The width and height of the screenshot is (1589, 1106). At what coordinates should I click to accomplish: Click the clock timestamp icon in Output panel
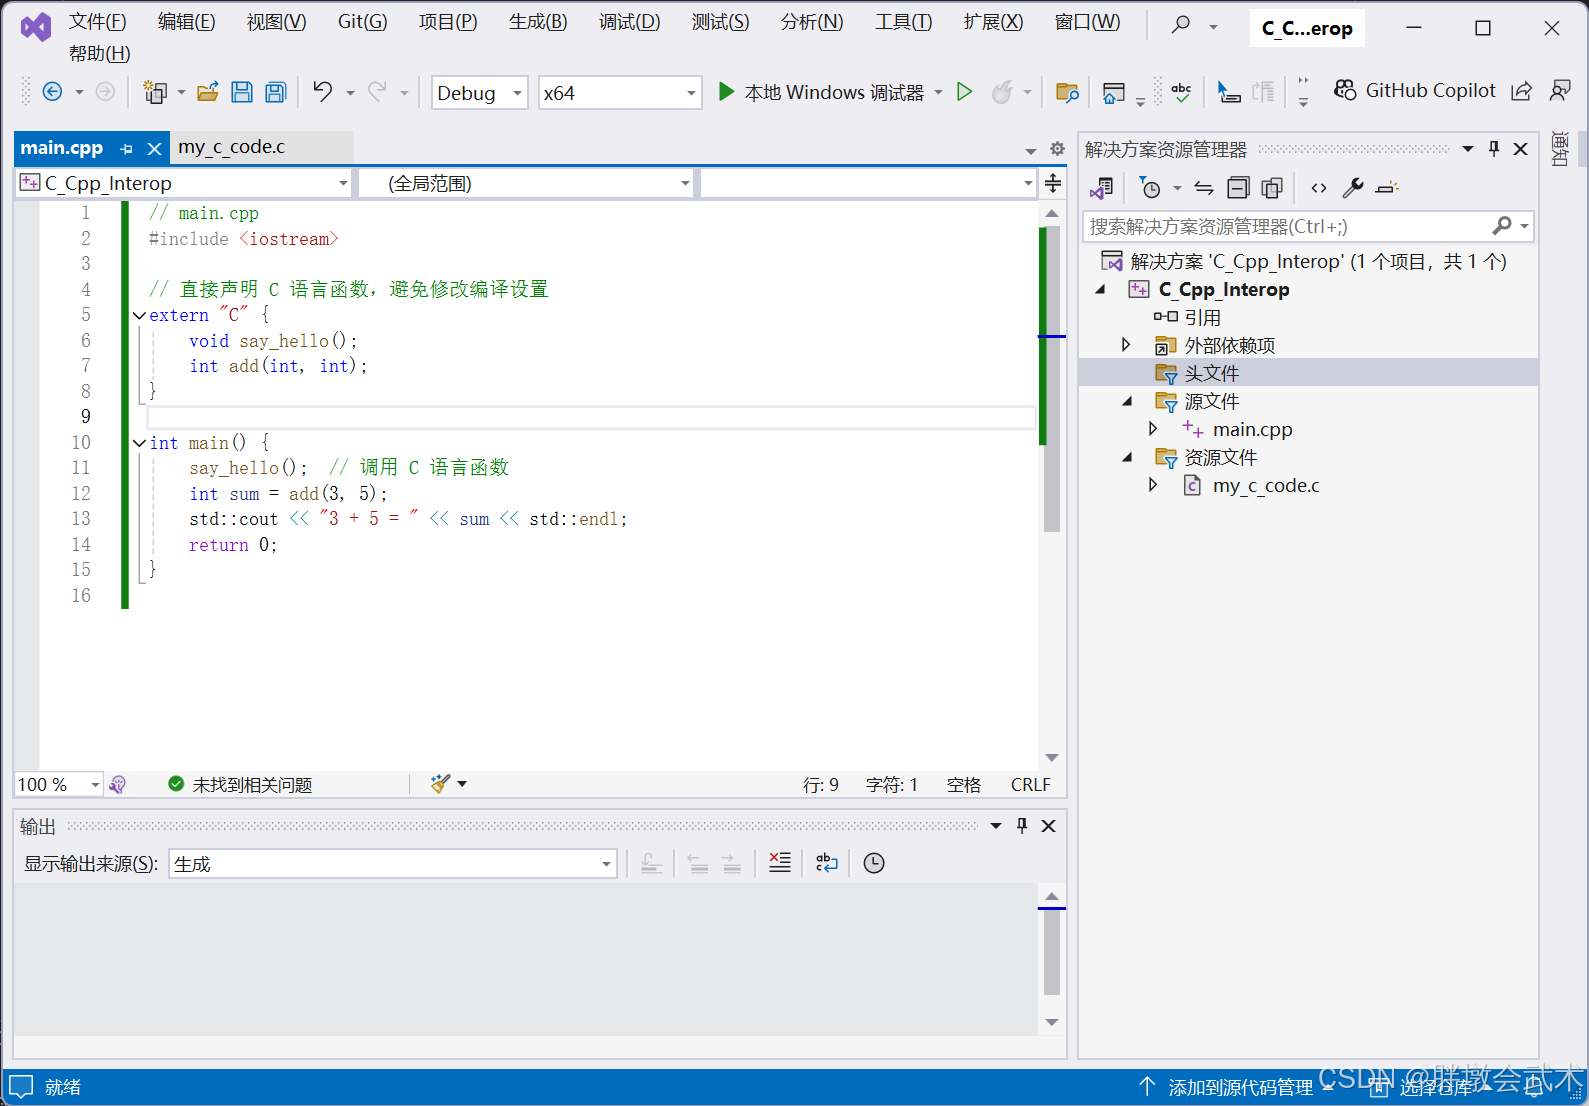point(874,863)
